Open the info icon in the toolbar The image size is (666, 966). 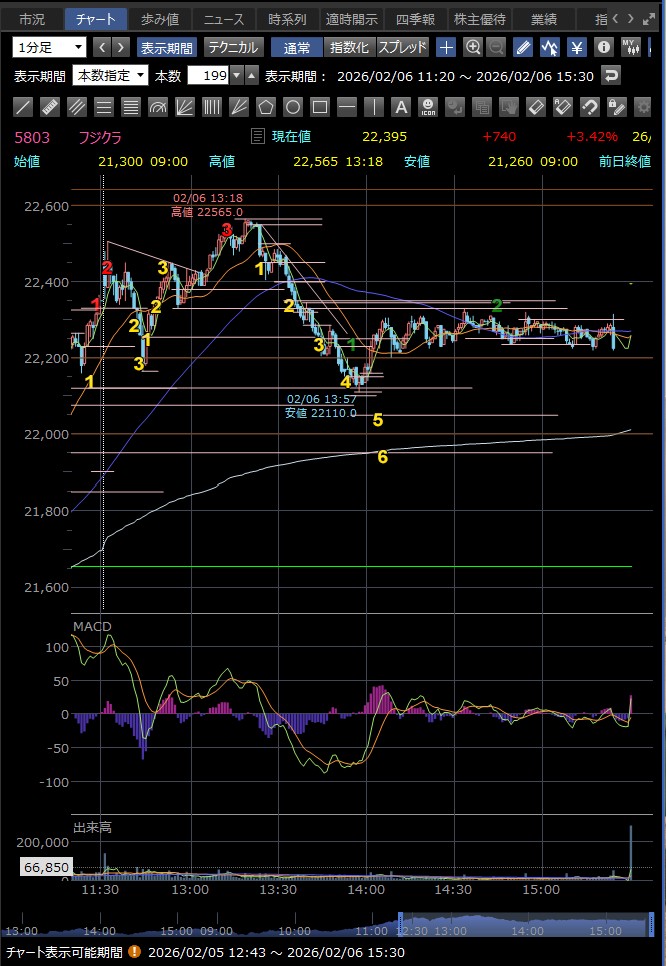604,47
